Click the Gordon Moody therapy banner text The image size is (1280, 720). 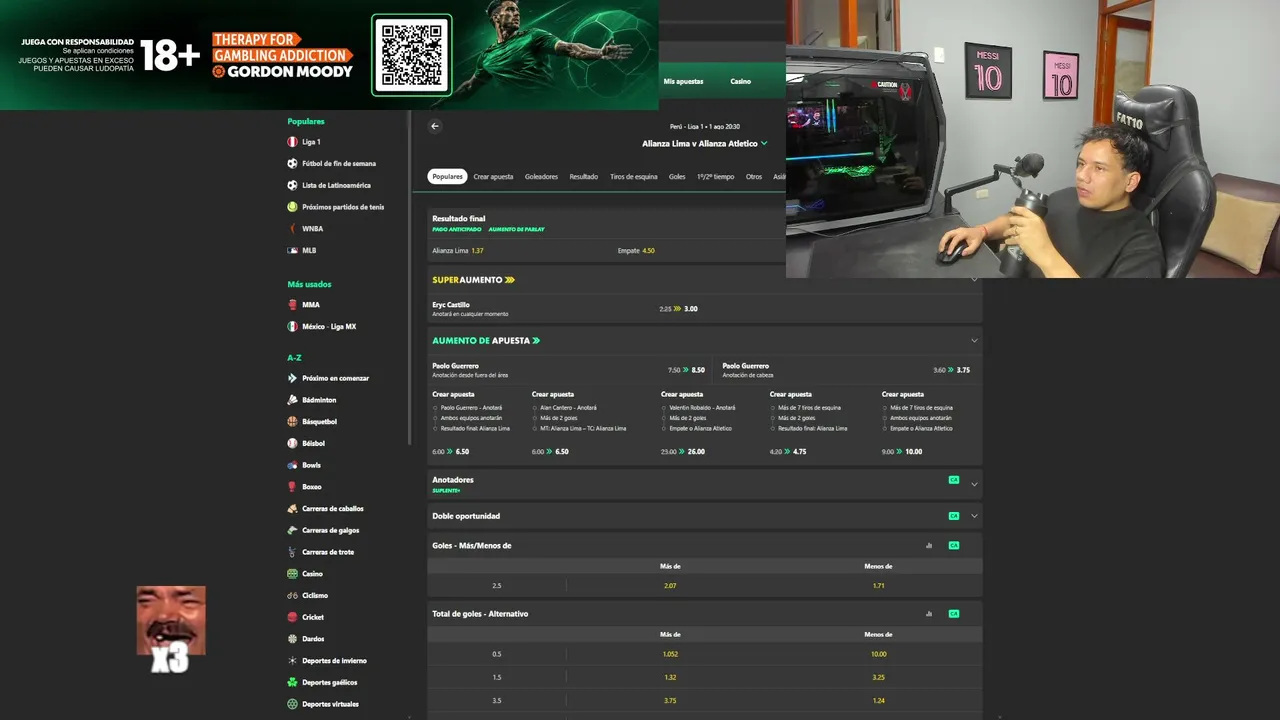[x=283, y=55]
